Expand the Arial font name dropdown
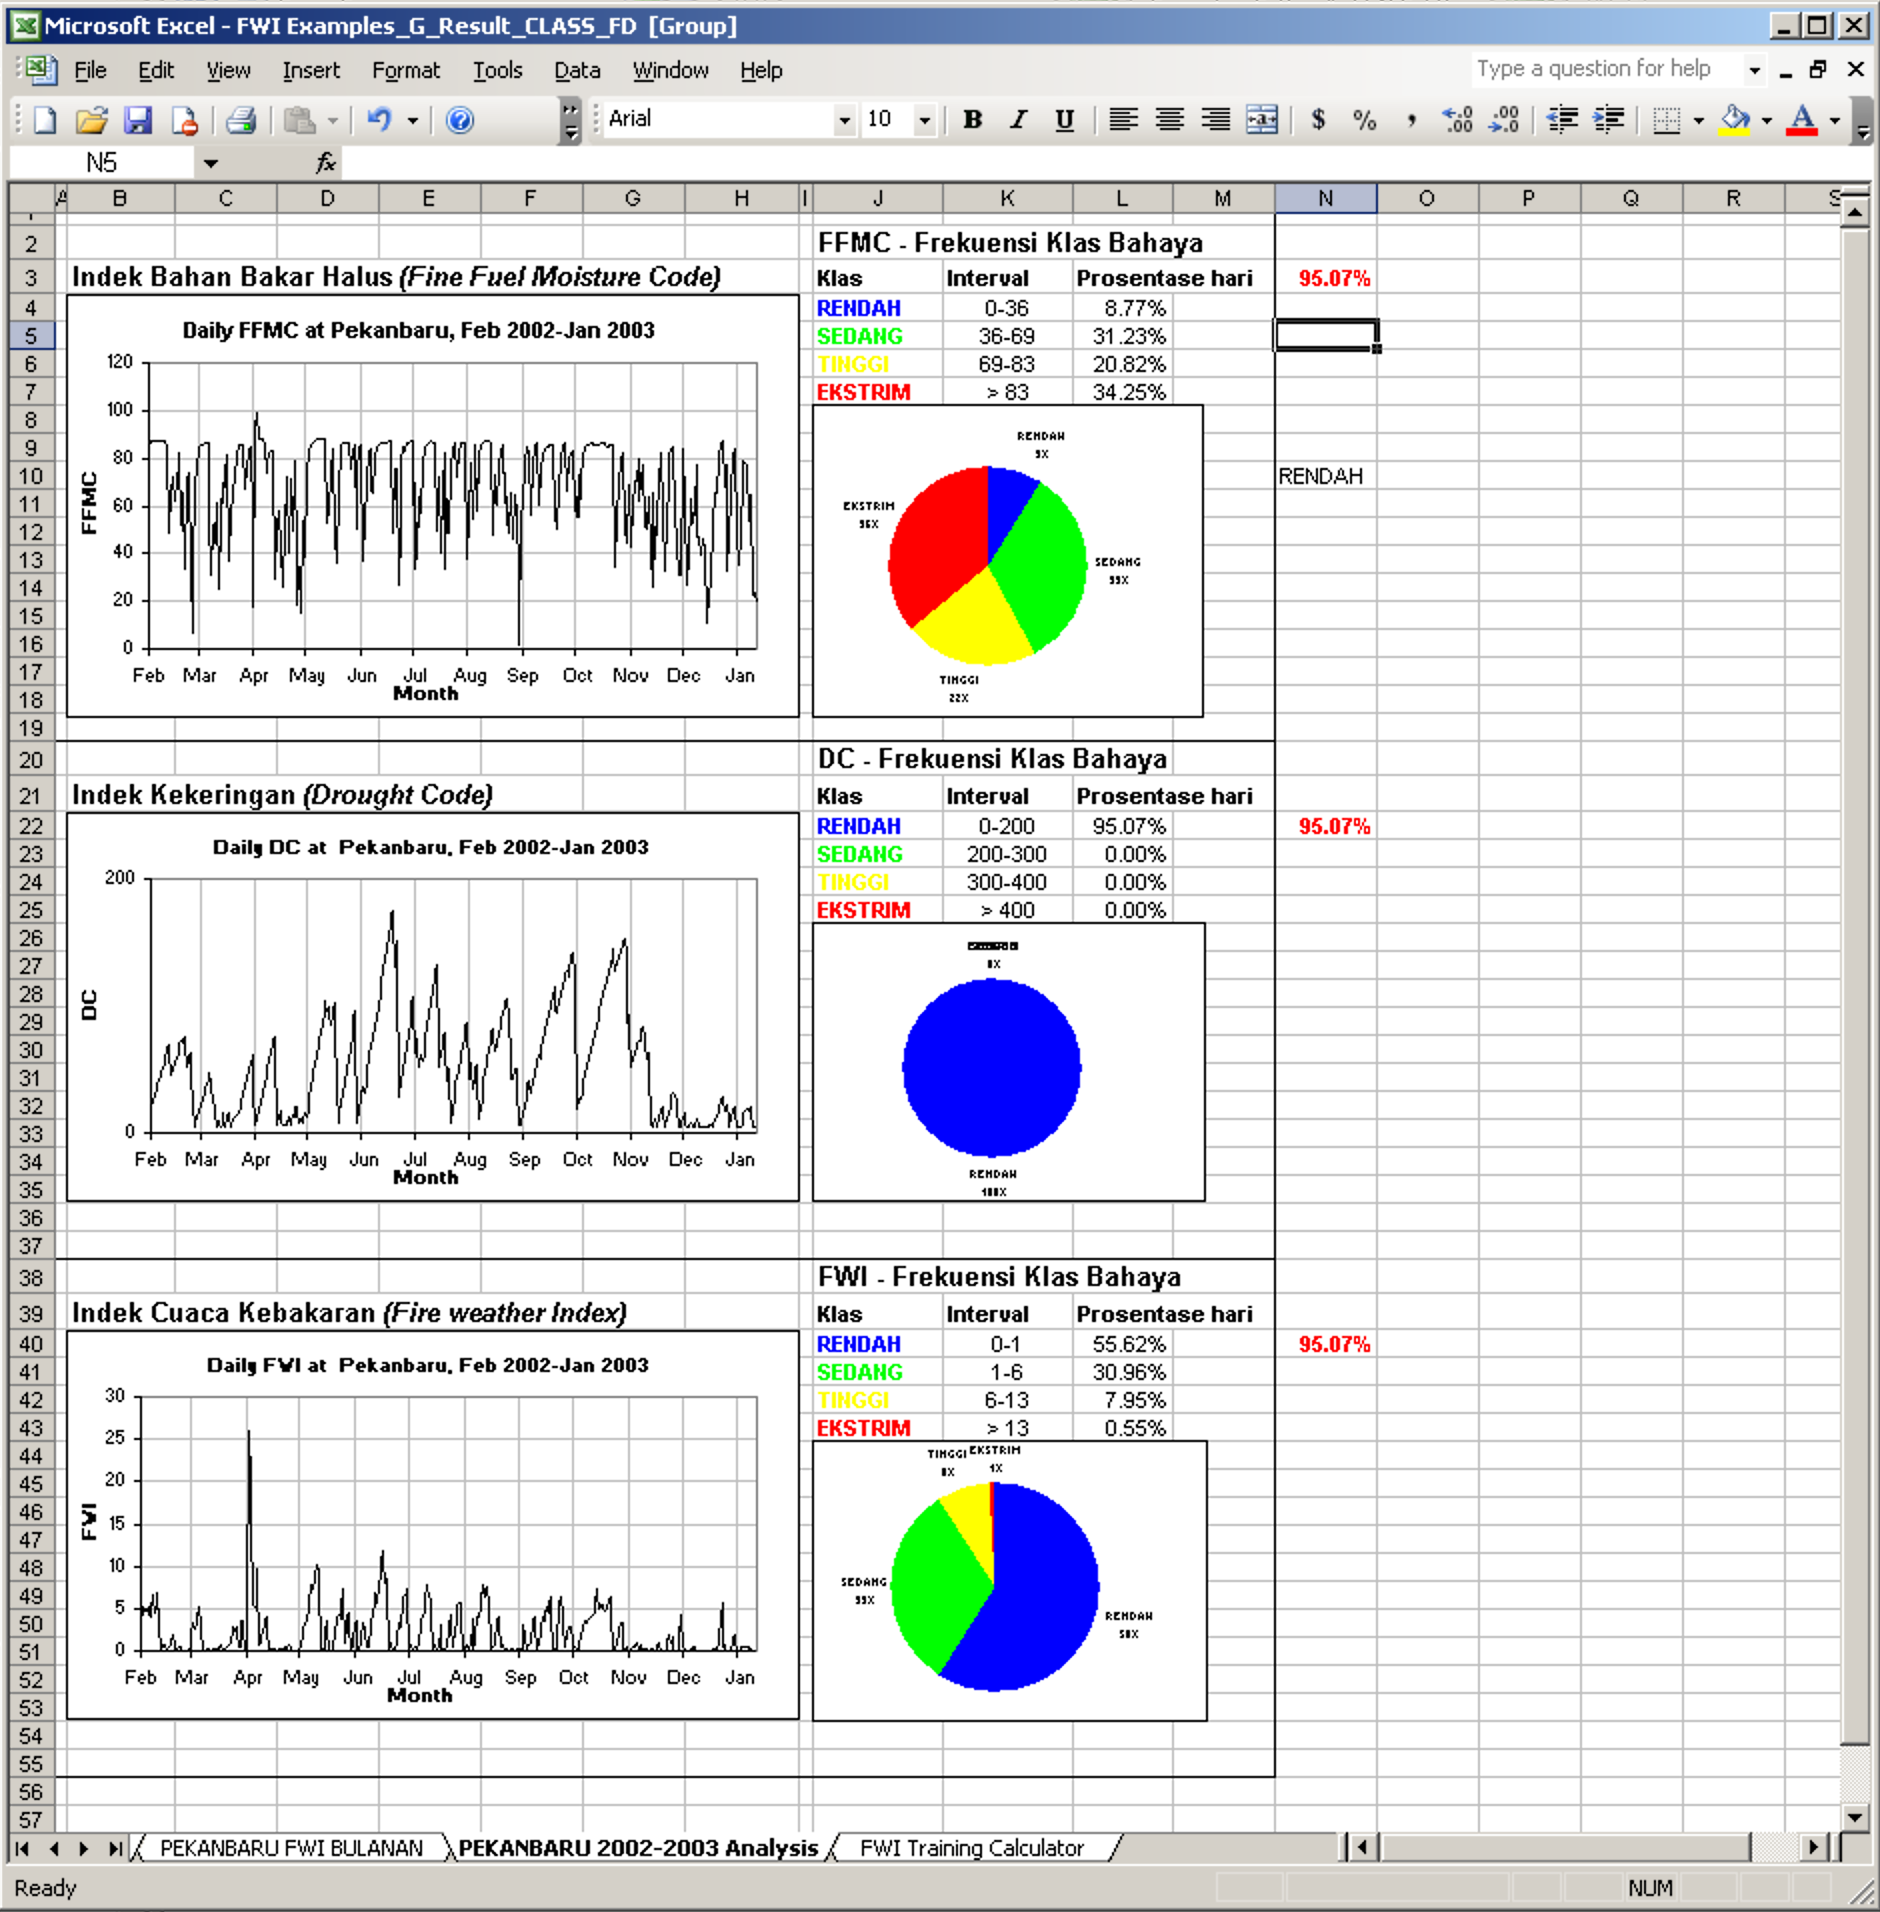This screenshot has height=1912, width=1880. (845, 120)
